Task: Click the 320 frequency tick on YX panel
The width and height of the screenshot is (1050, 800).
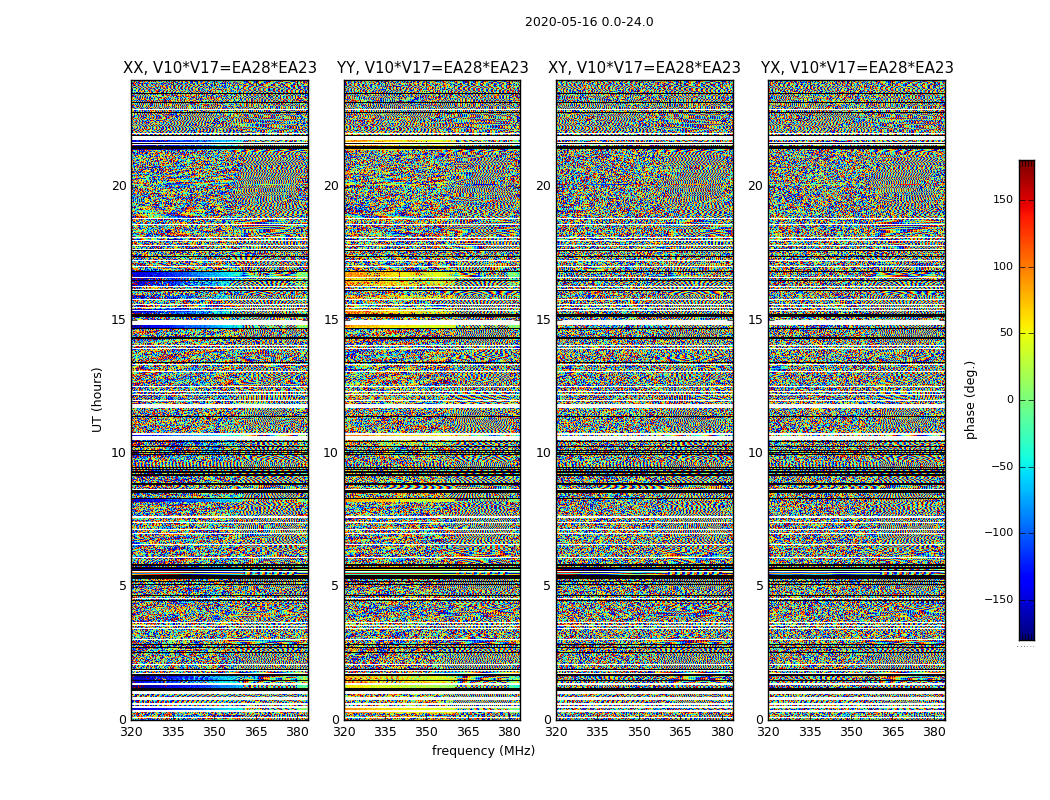Action: point(768,732)
